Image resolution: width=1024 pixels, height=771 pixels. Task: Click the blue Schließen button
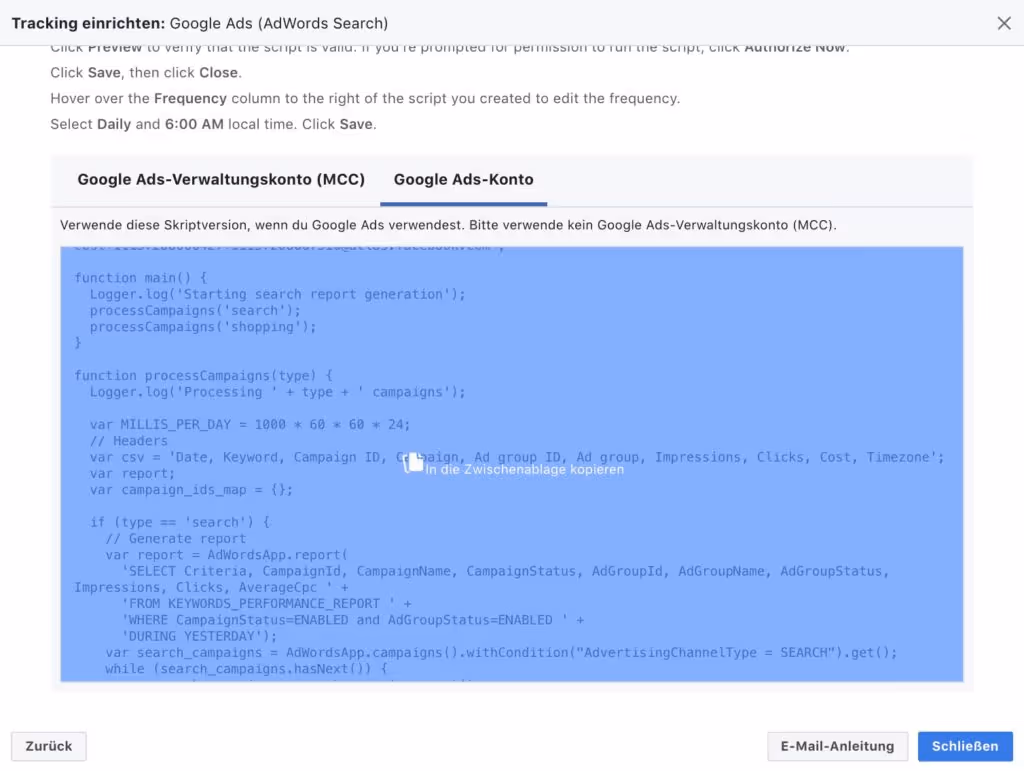[965, 746]
